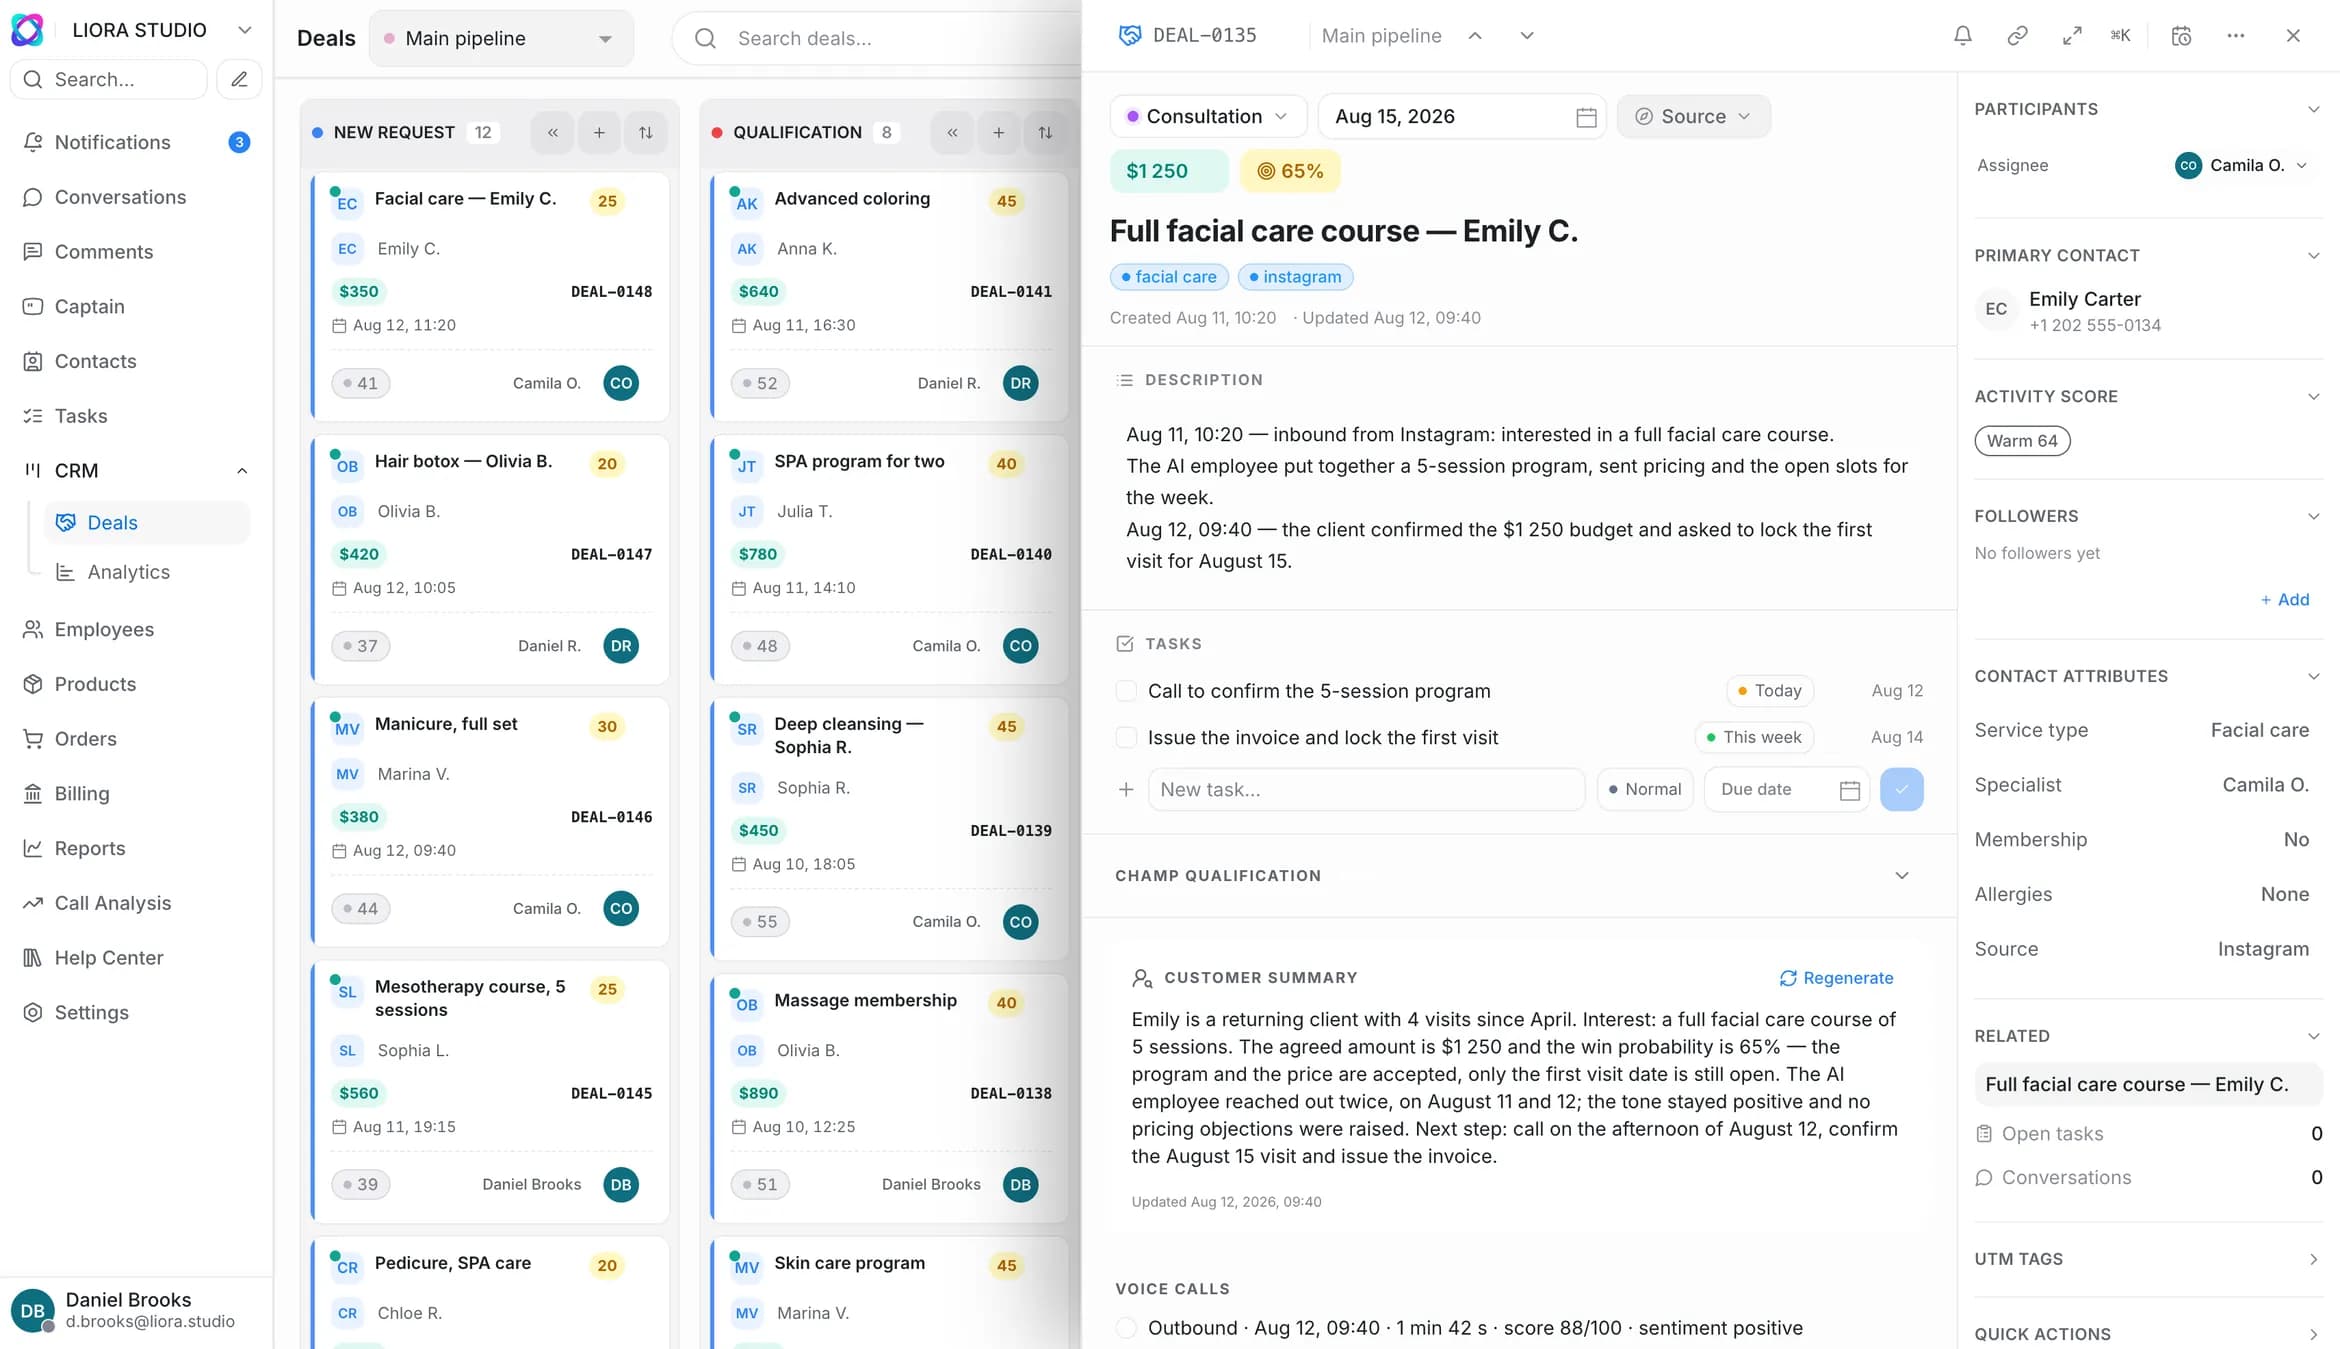
Task: Expand the CHAMP Qualification section
Action: pyautogui.click(x=1901, y=876)
